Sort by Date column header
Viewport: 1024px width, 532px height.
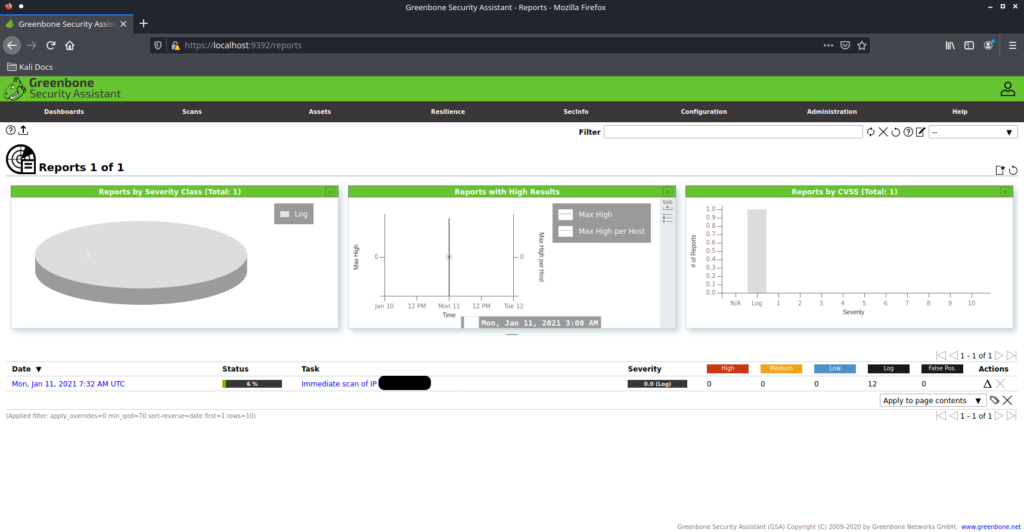point(26,369)
